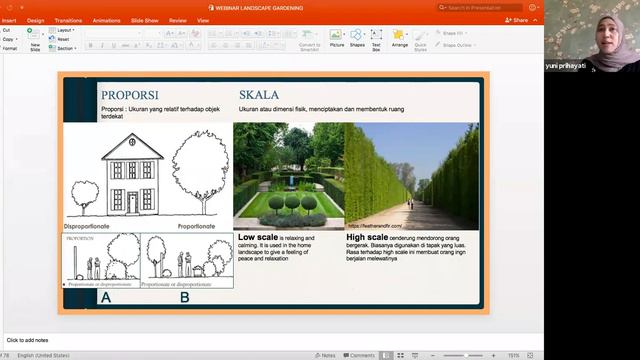This screenshot has width=640, height=360.
Task: Click the Cut command
Action: (x=7, y=30)
